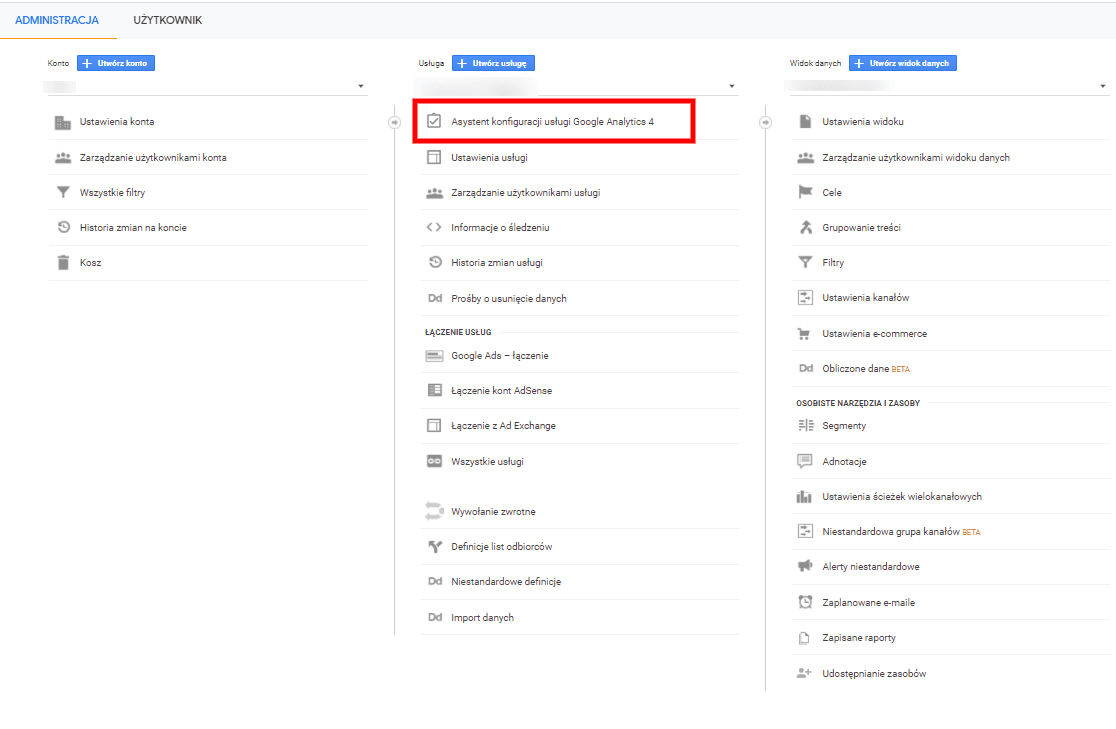Click the funnel icon beside Filtry in view column

(x=805, y=262)
